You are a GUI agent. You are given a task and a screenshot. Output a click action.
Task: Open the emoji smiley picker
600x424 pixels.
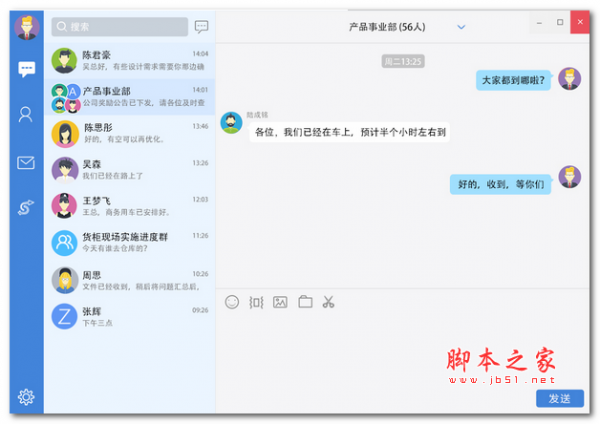point(232,302)
